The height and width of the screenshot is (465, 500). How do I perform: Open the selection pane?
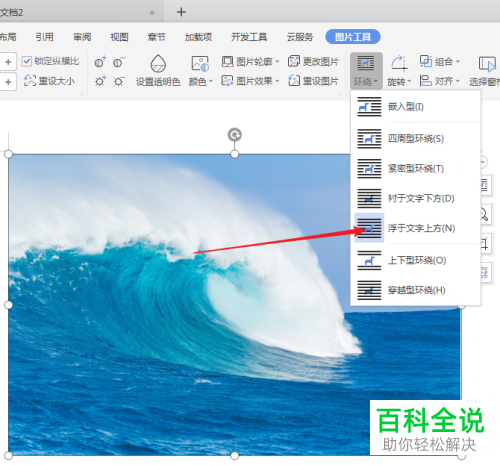tap(486, 71)
